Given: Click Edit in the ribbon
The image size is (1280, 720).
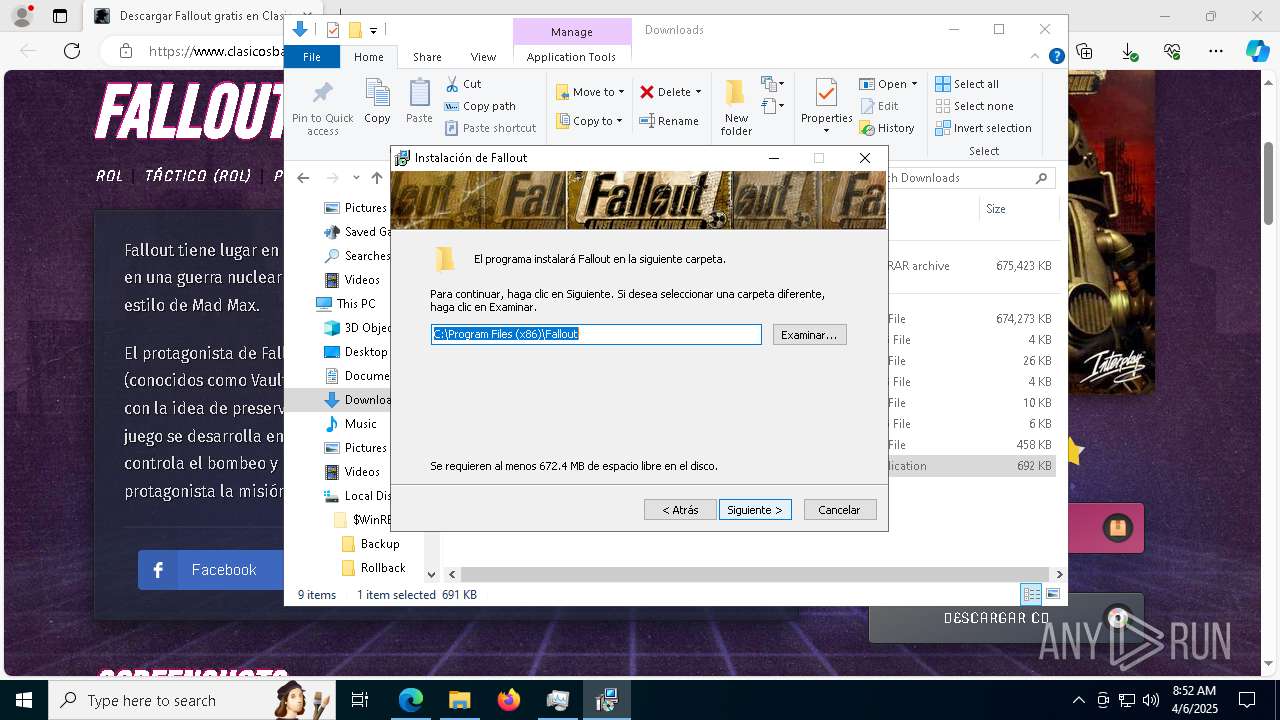Looking at the screenshot, I should tap(879, 106).
